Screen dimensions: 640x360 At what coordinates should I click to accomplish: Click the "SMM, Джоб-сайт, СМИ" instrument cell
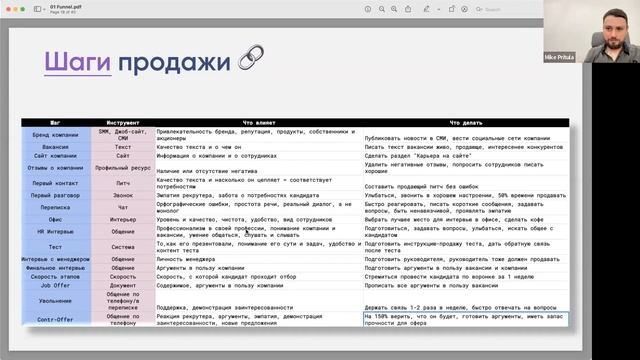coord(123,135)
